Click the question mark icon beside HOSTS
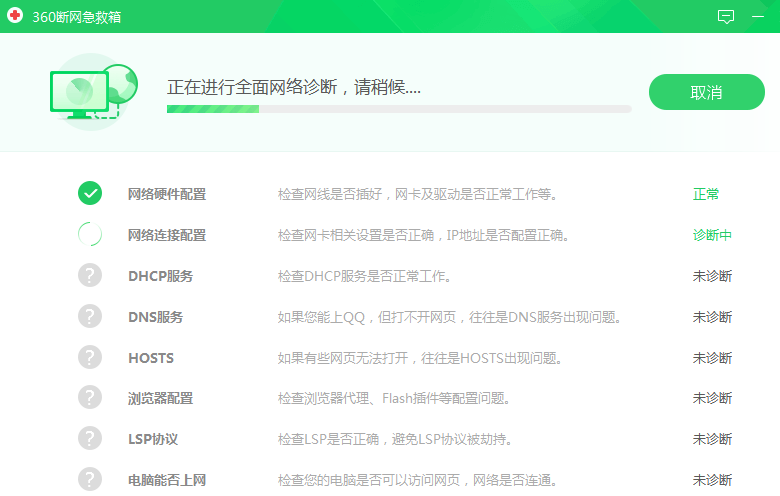 tap(90, 358)
